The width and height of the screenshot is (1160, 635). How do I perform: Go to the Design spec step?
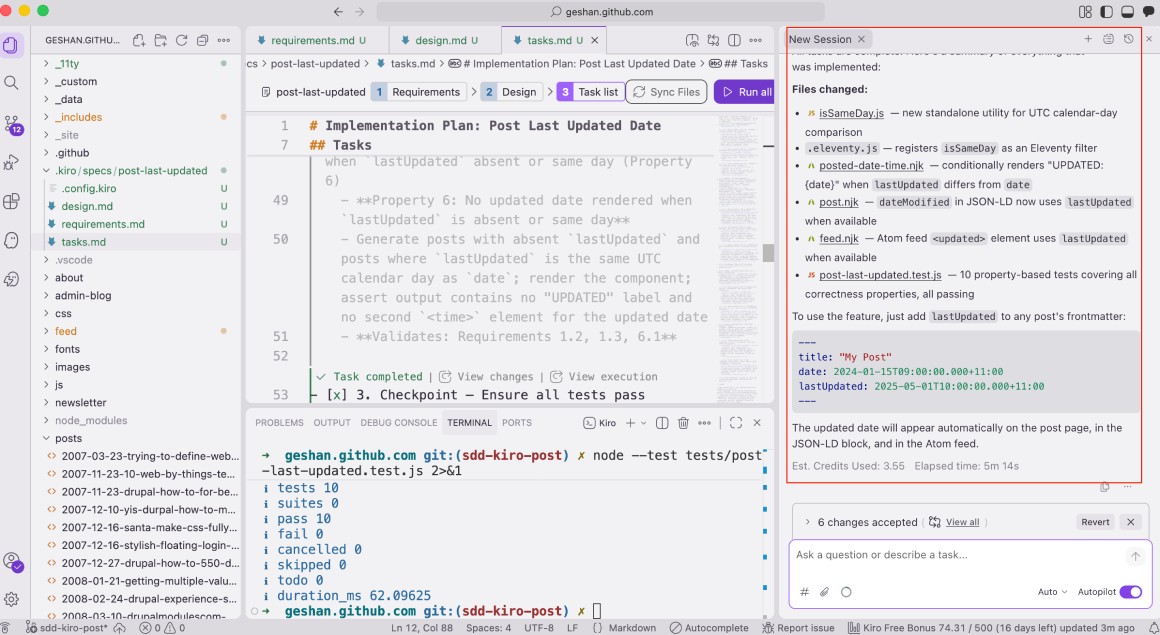click(511, 92)
